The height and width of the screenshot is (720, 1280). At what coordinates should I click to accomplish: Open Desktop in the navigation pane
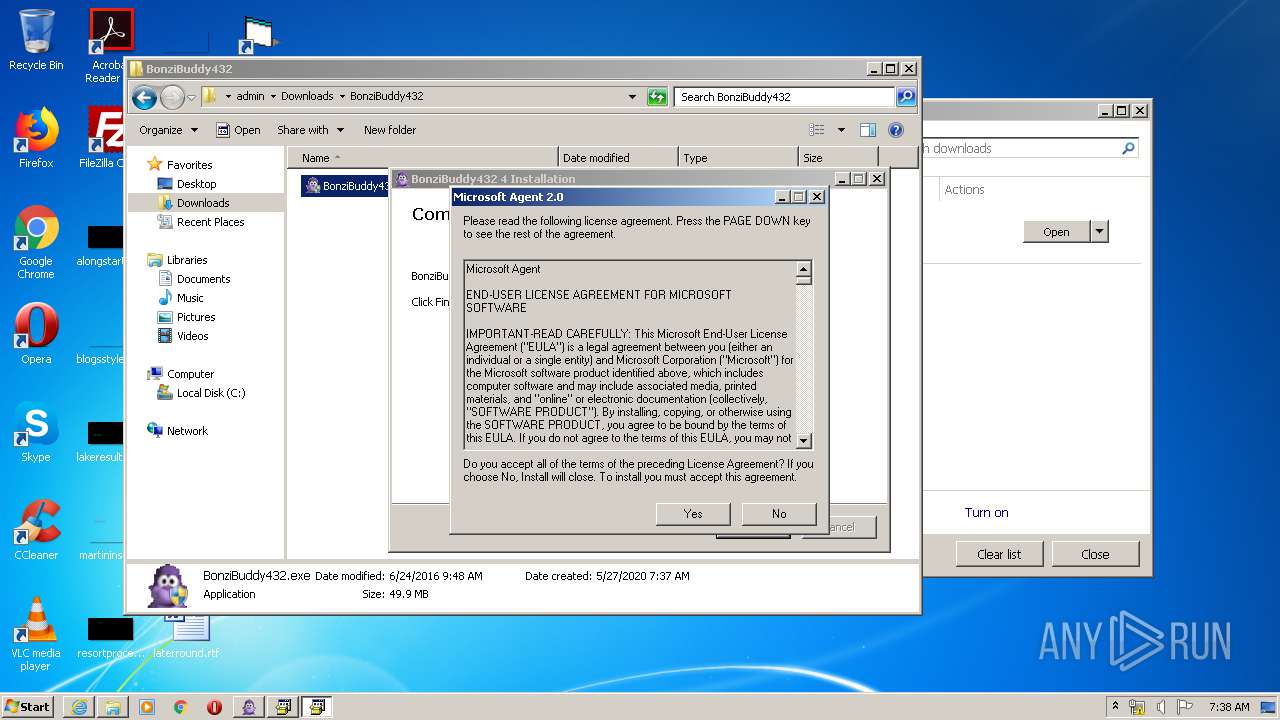[187, 184]
